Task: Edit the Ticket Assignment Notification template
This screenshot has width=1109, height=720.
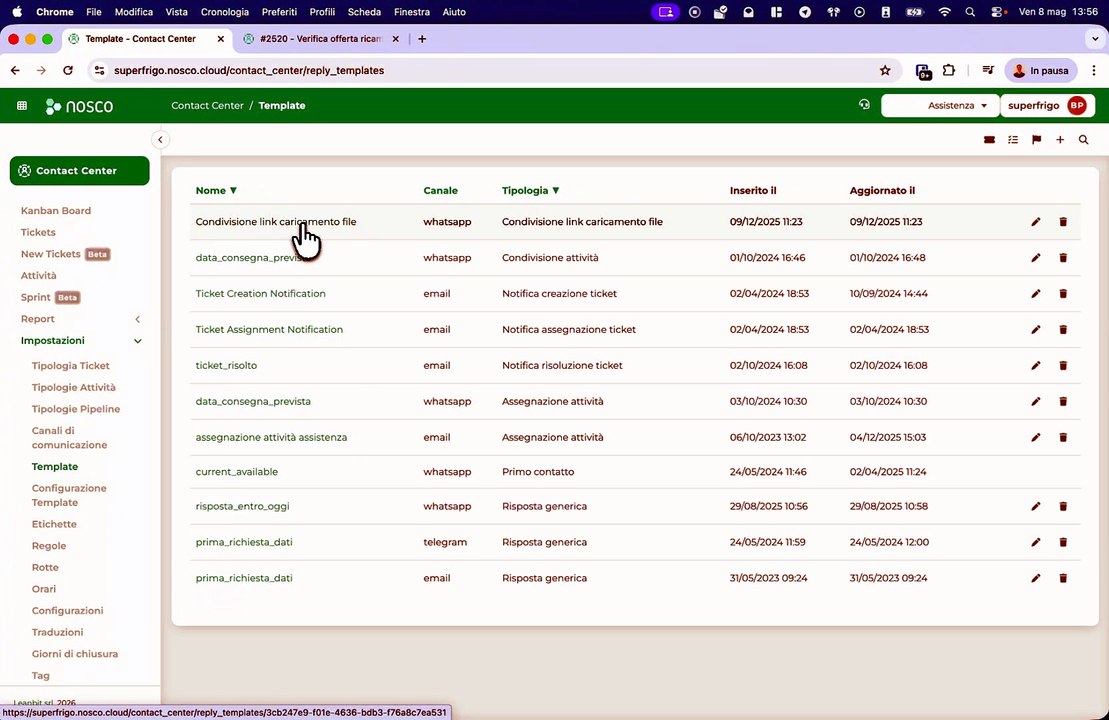Action: [x=1035, y=330]
